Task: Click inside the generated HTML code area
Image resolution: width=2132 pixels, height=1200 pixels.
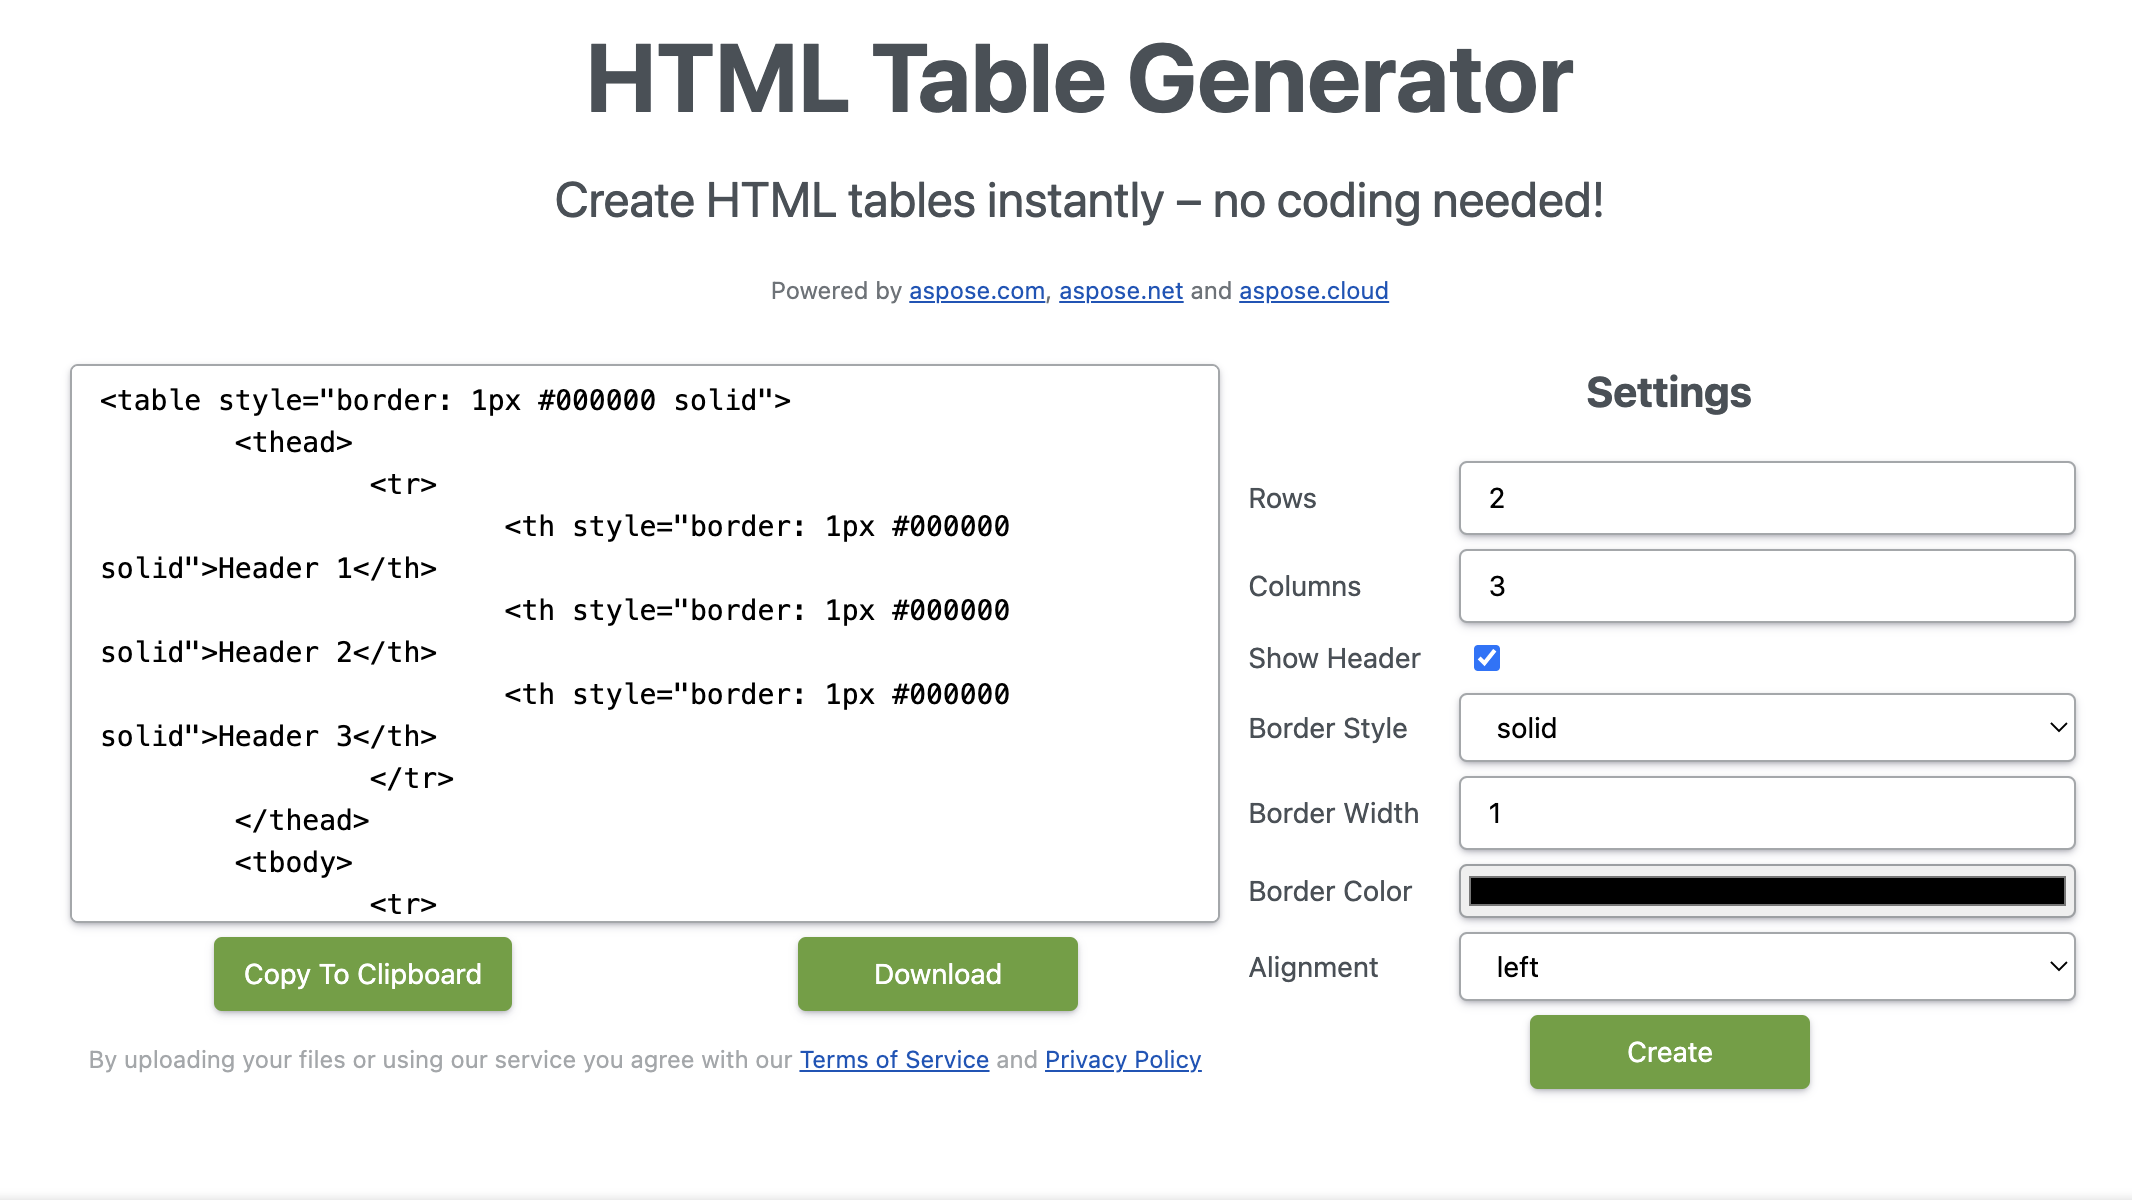Action: click(645, 643)
